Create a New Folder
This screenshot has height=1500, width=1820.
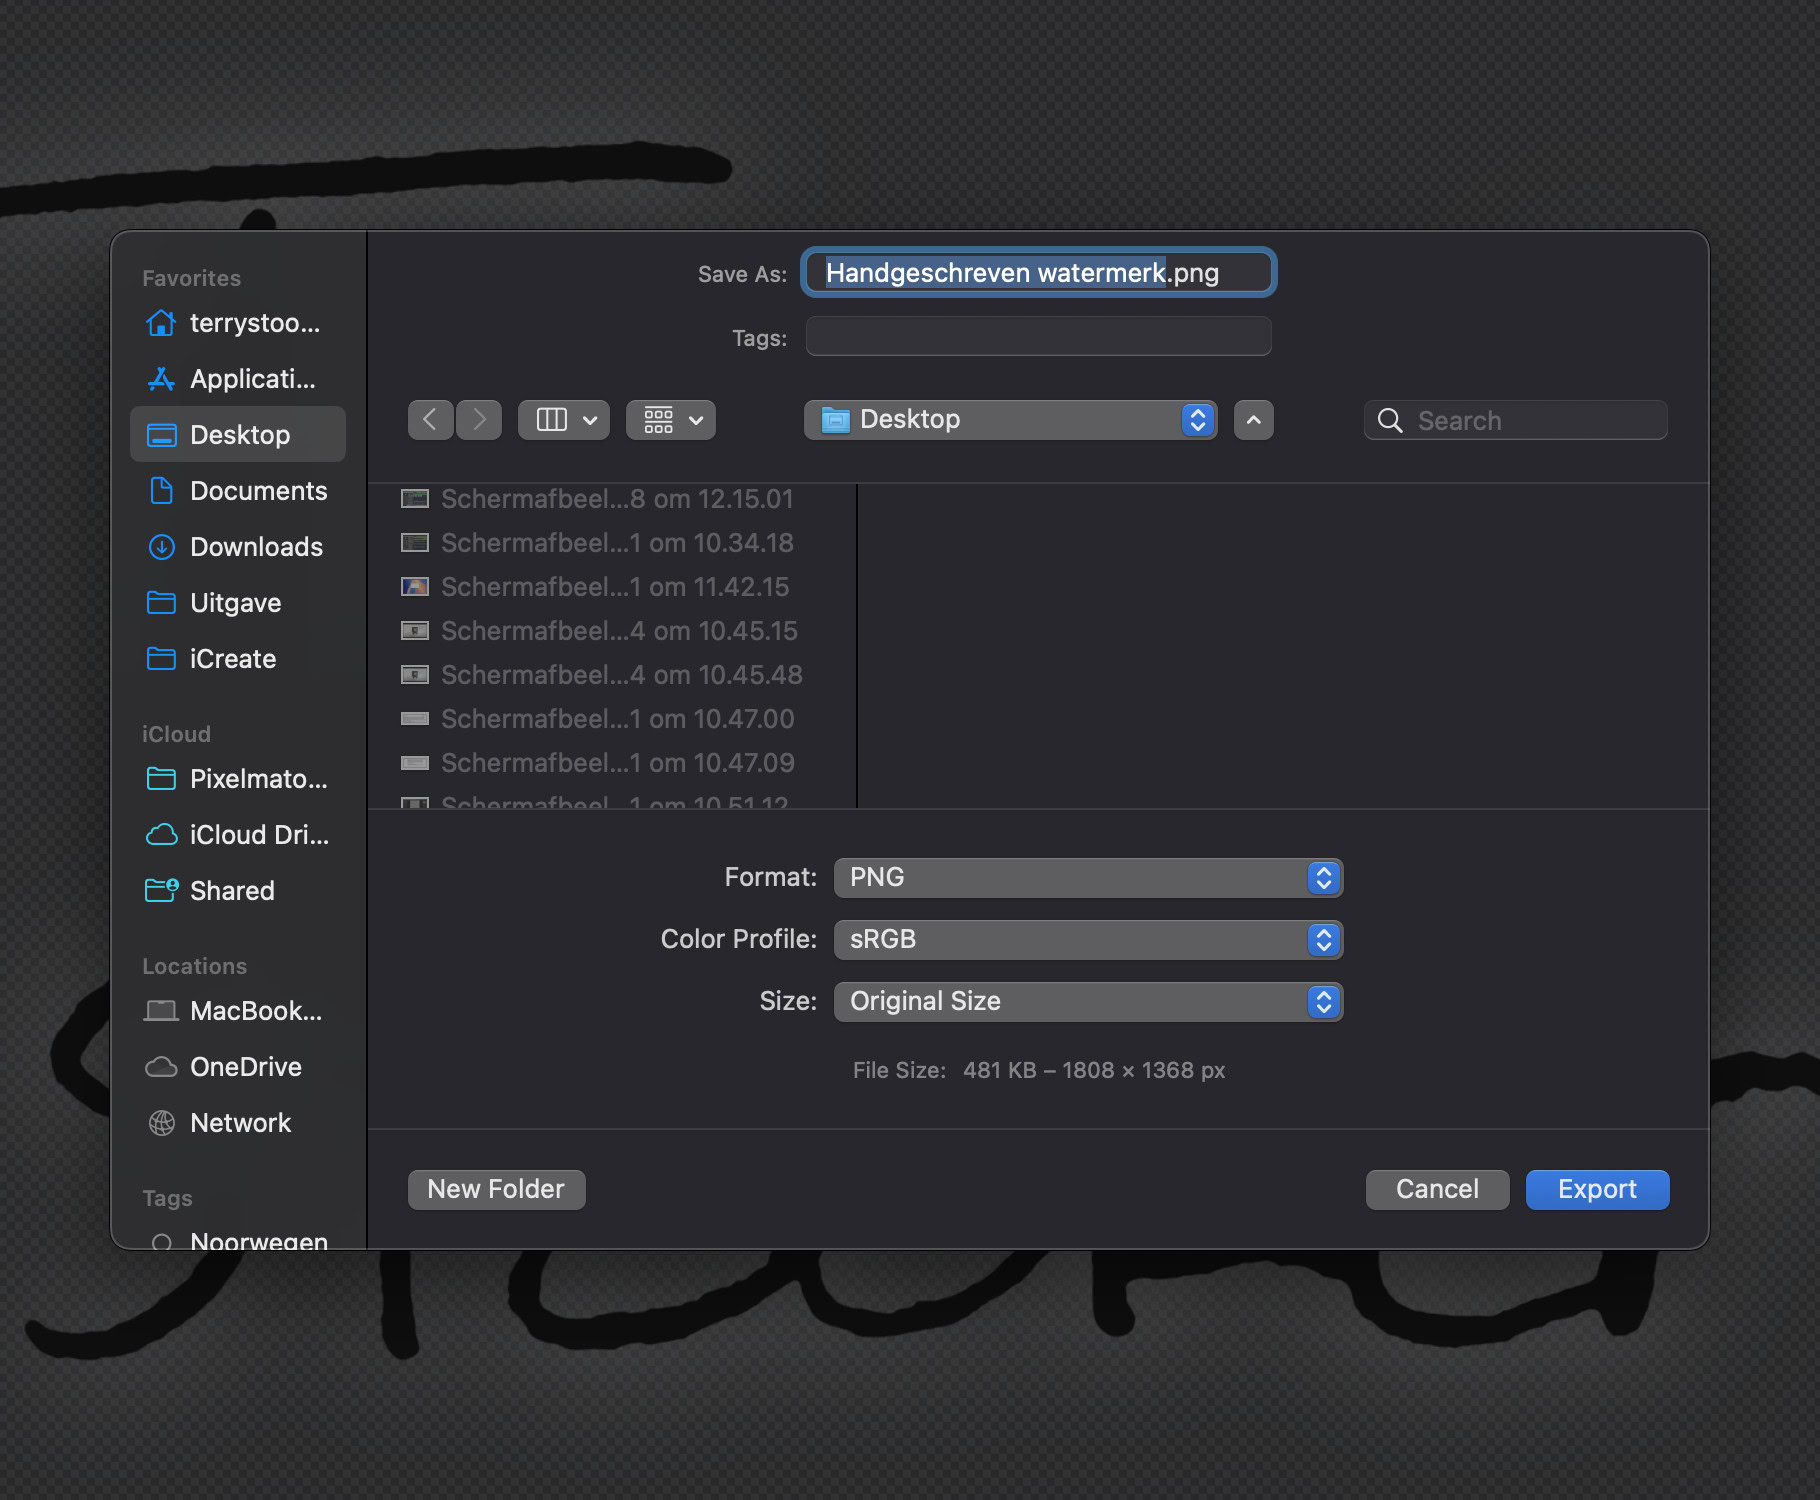pyautogui.click(x=496, y=1190)
